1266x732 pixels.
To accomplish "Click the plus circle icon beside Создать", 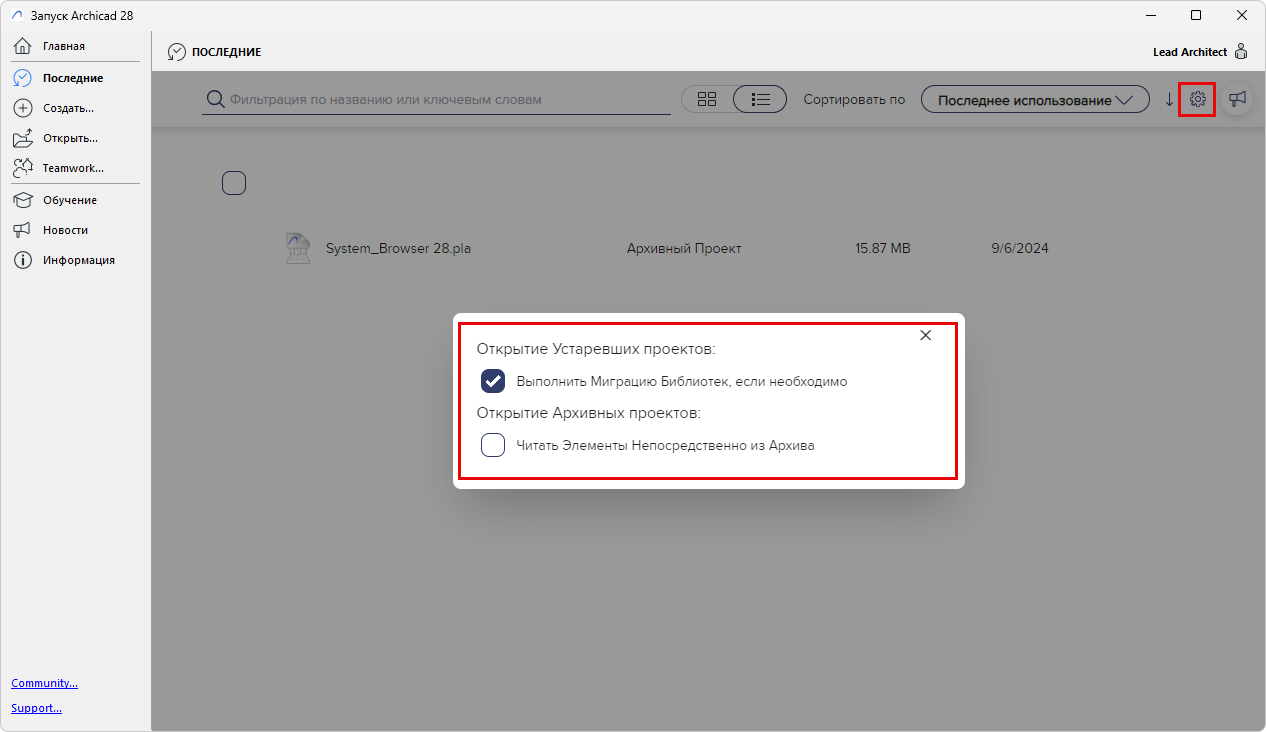I will 22,108.
